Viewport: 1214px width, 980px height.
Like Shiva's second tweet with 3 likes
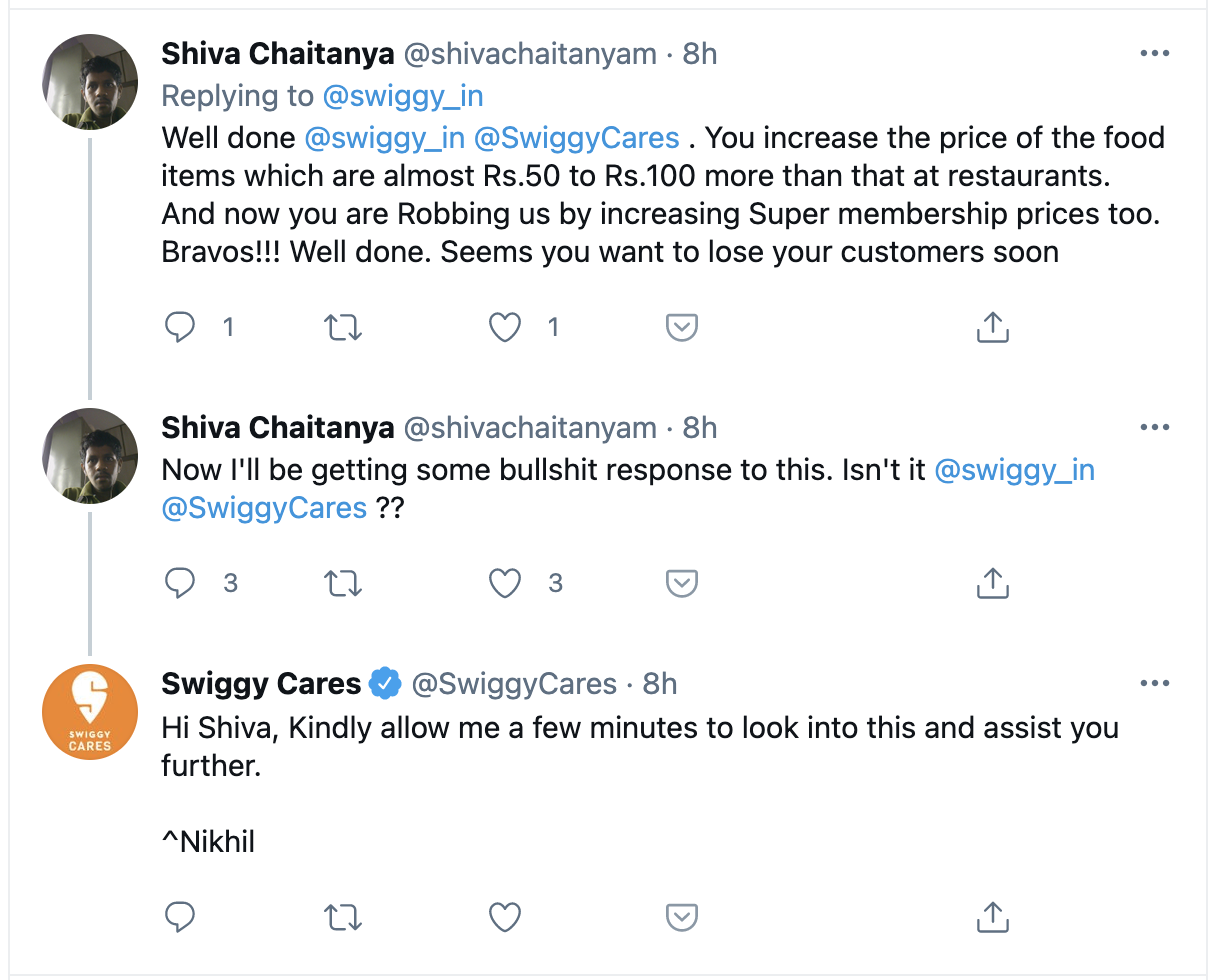(x=506, y=582)
